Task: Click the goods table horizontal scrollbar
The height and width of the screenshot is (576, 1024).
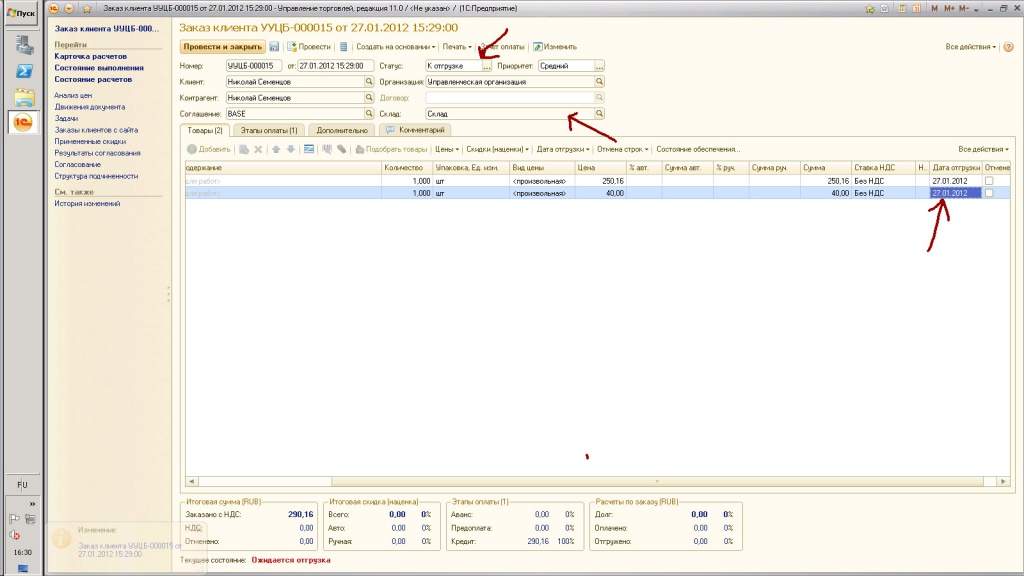Action: (x=657, y=481)
